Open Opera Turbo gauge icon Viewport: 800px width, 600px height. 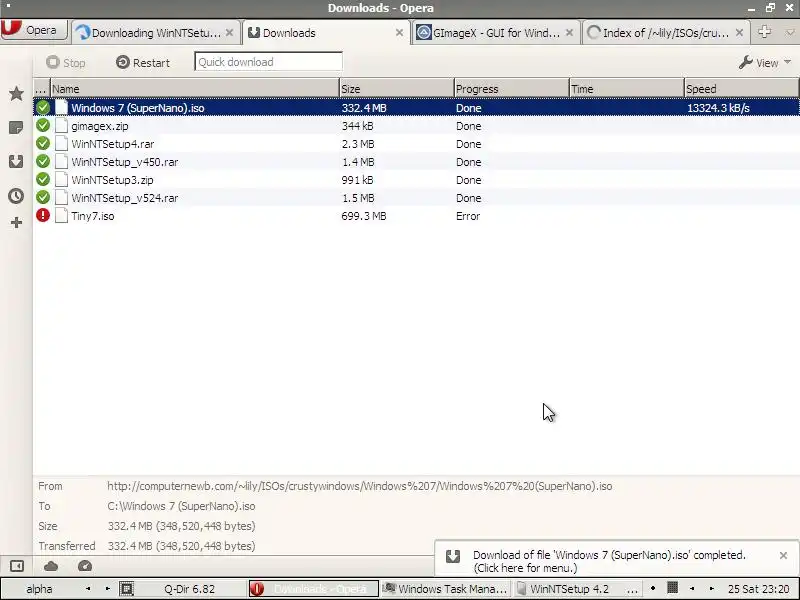point(85,566)
